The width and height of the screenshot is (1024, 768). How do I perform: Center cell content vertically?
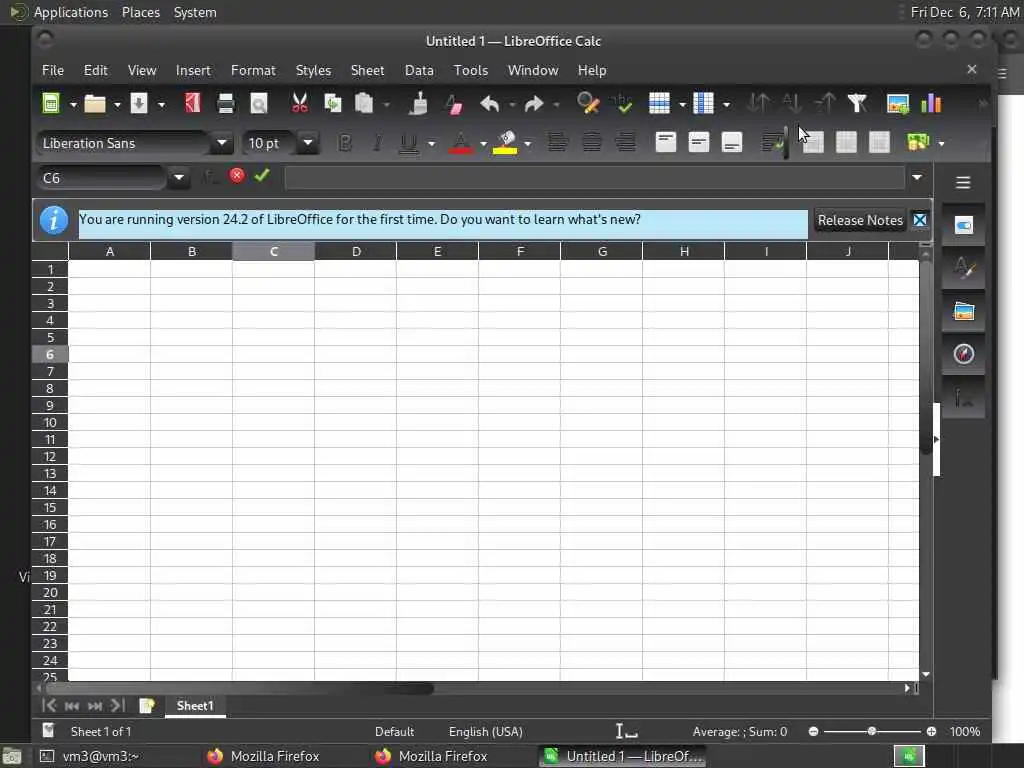point(699,142)
